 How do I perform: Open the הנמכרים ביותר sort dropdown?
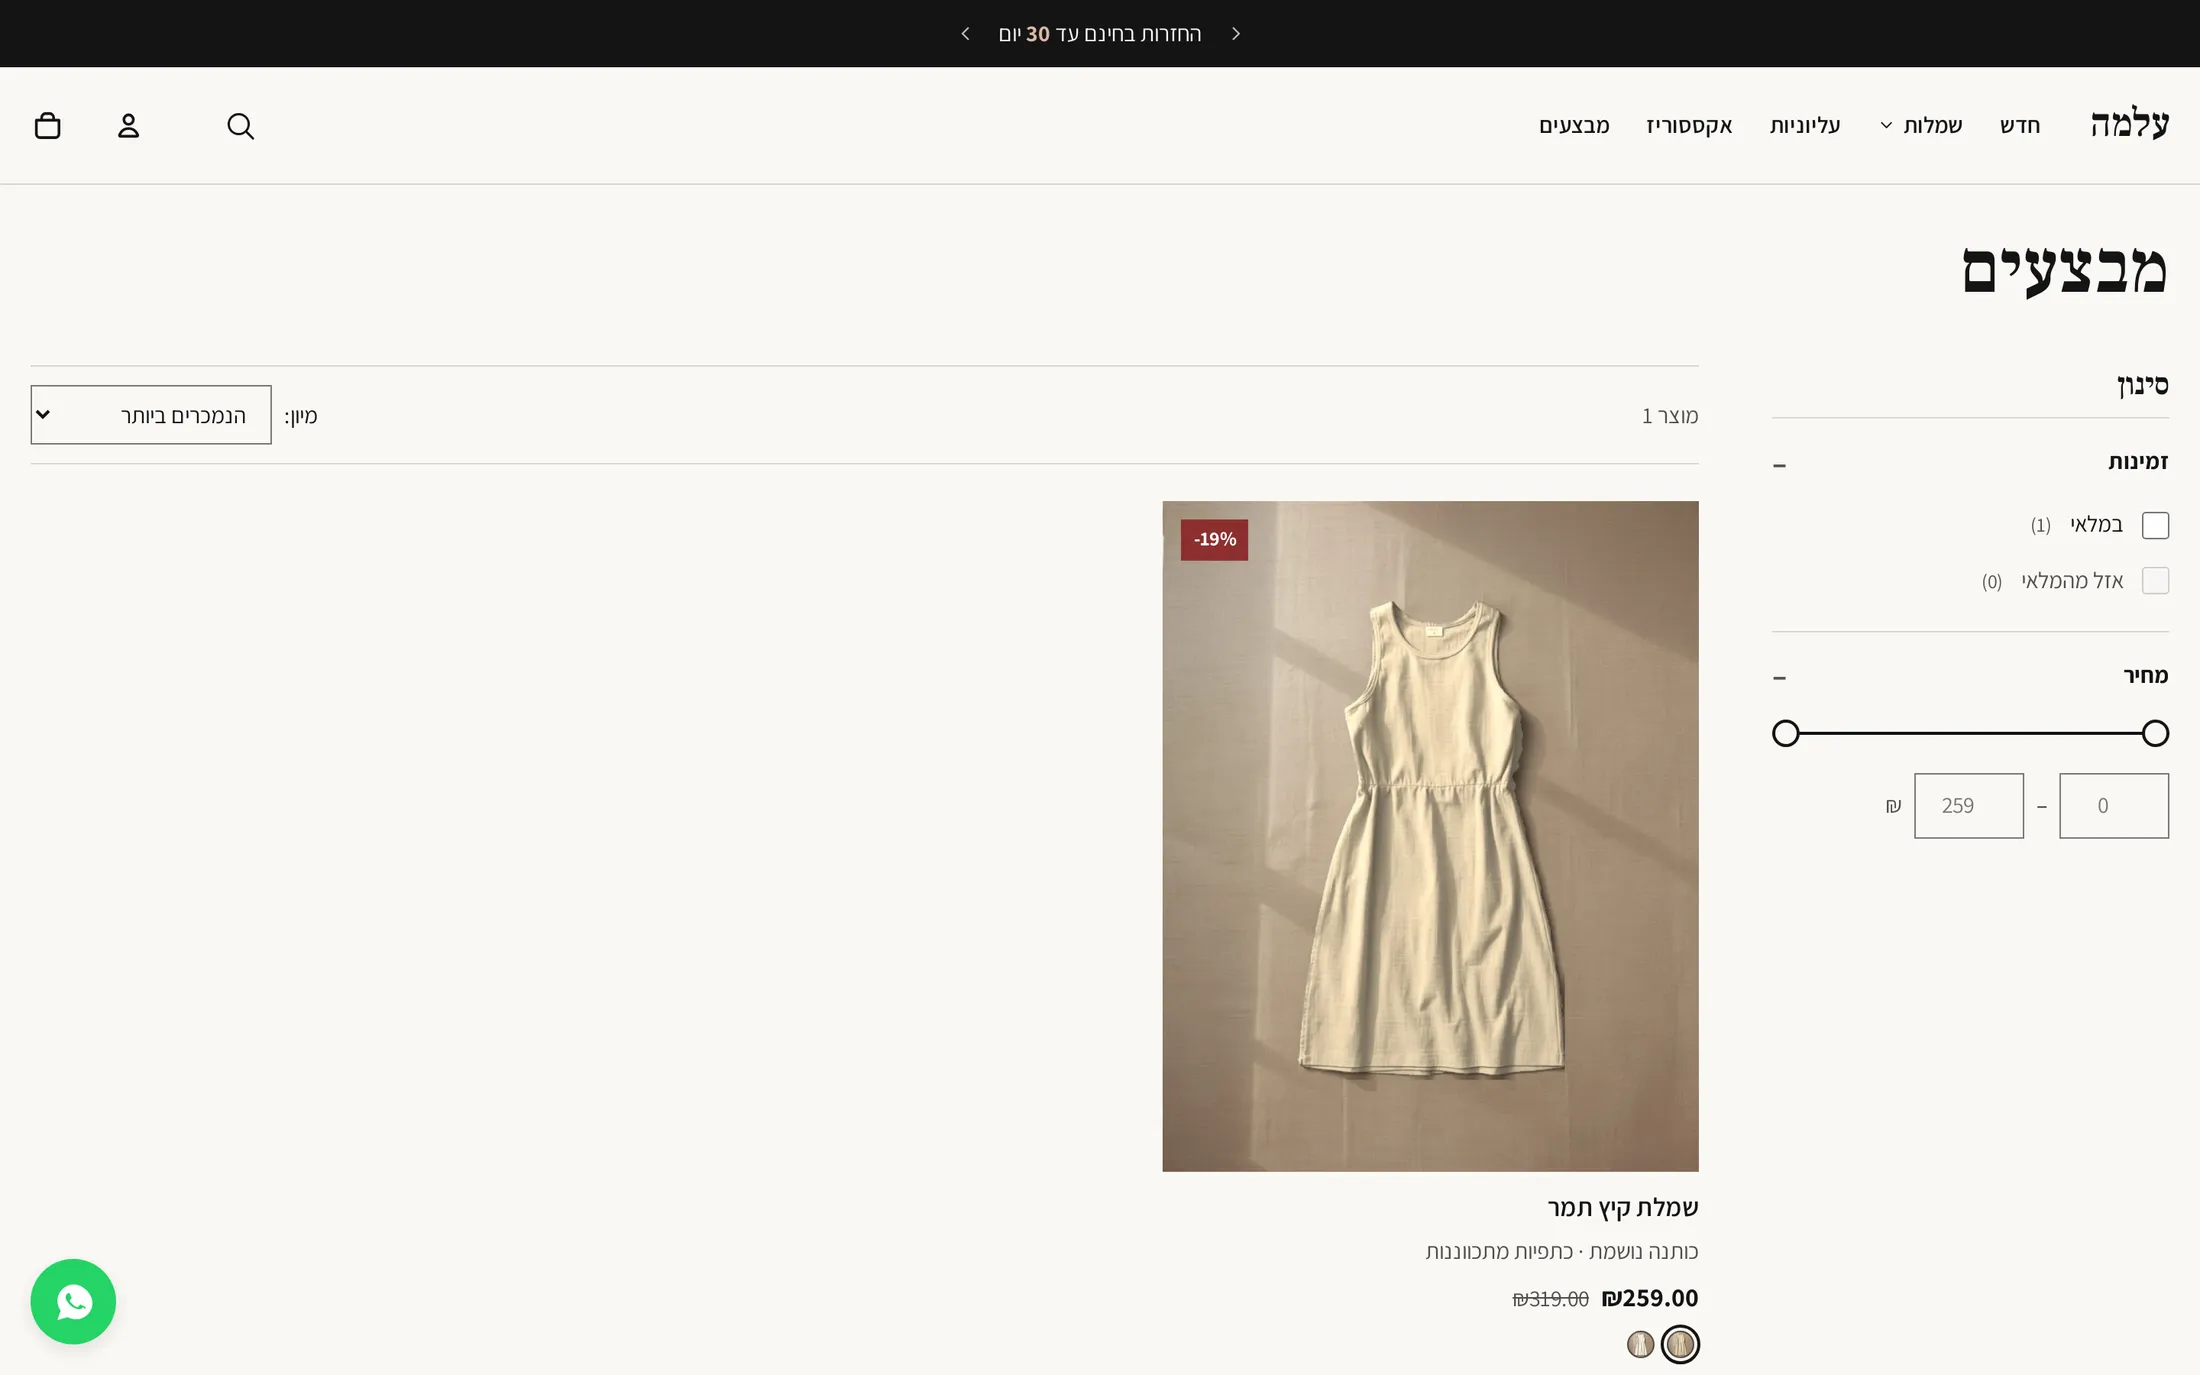(x=151, y=415)
